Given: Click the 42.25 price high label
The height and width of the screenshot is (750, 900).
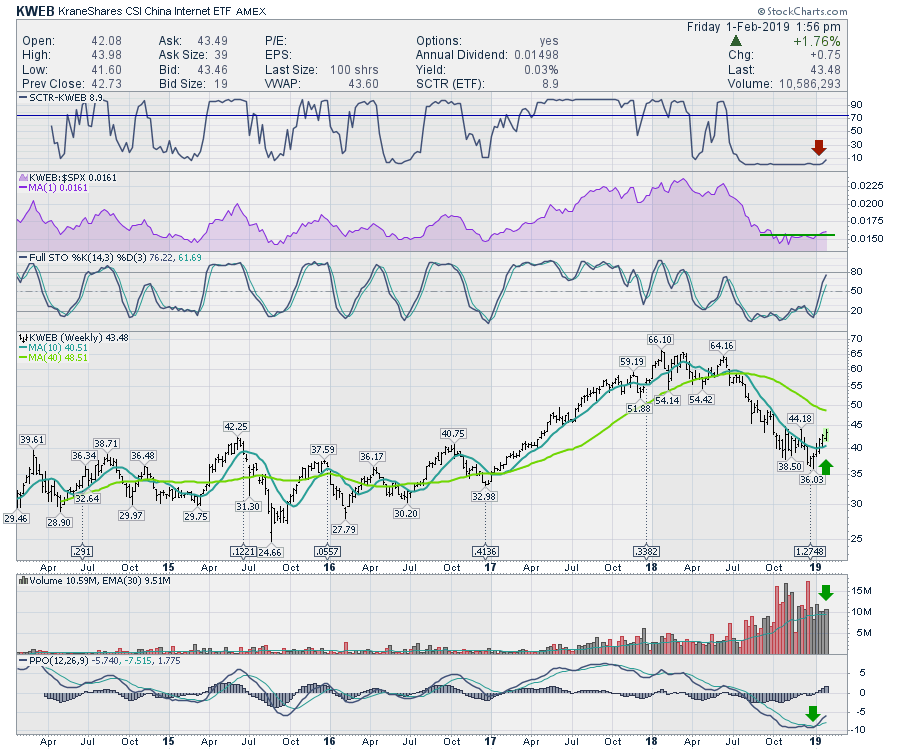Looking at the screenshot, I should [236, 426].
